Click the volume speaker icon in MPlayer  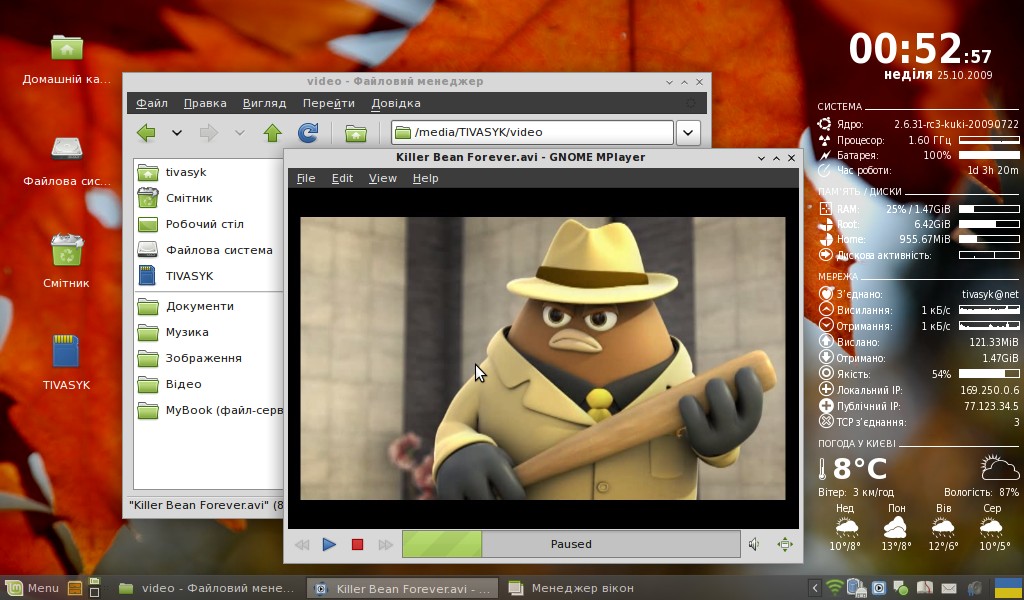coord(754,545)
